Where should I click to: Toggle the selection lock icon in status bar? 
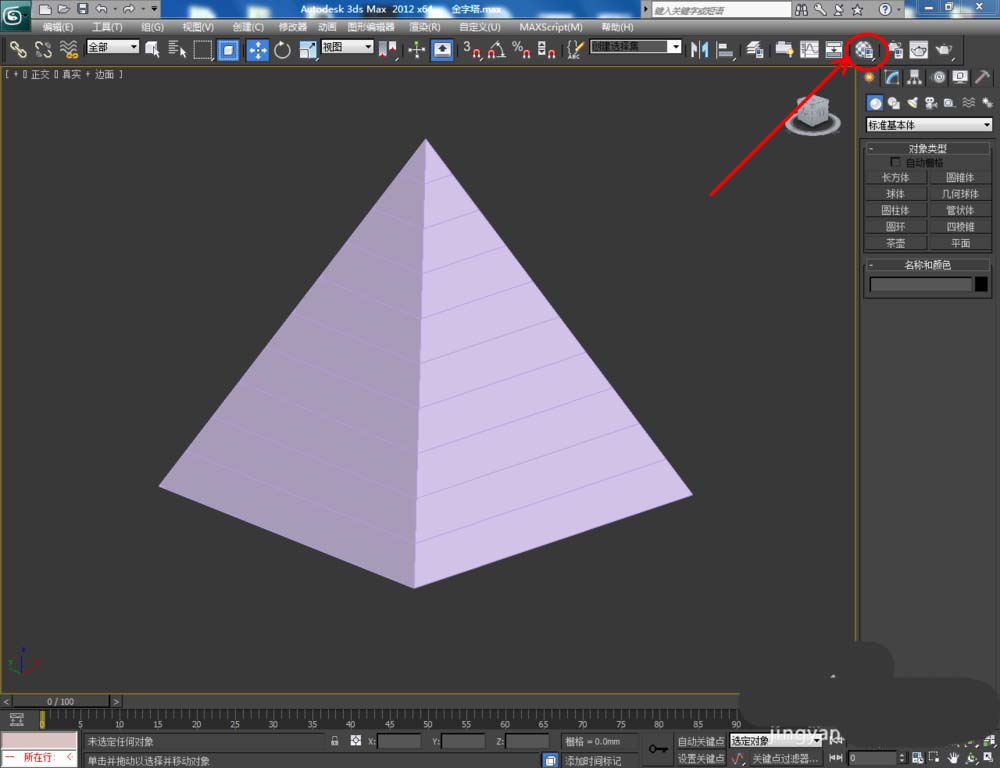coord(335,741)
